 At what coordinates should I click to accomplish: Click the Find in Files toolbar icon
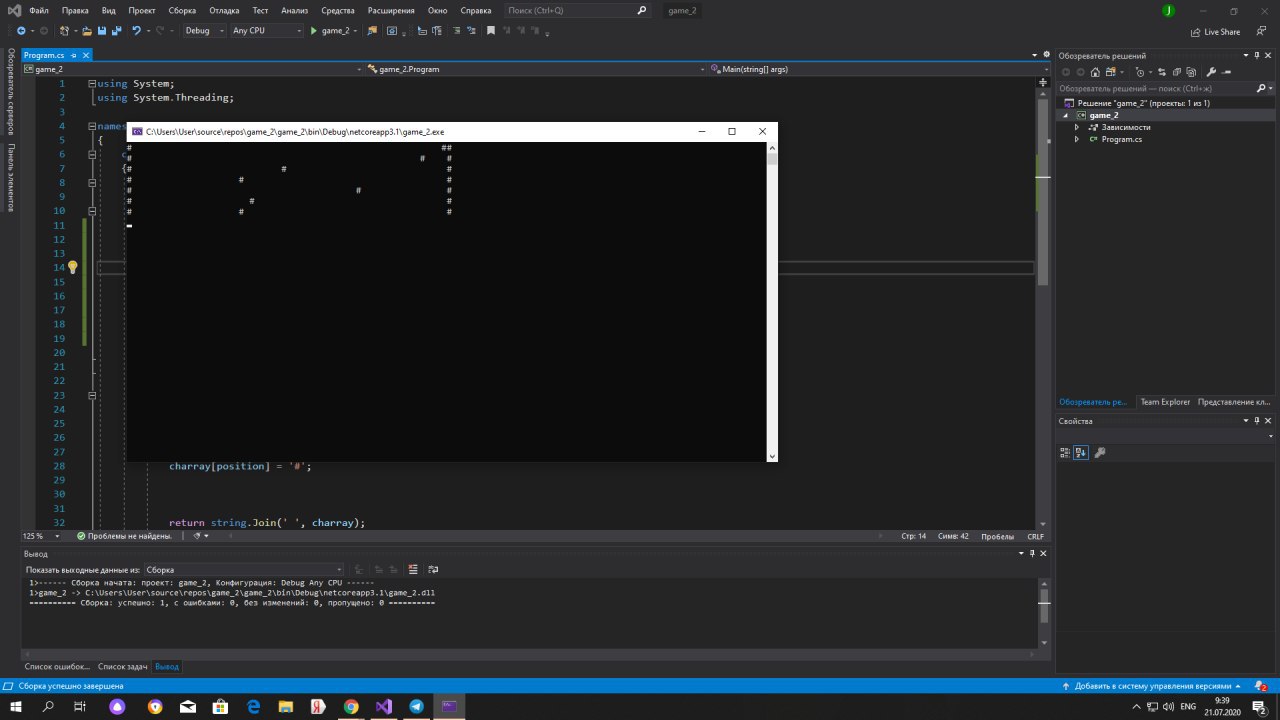(373, 31)
